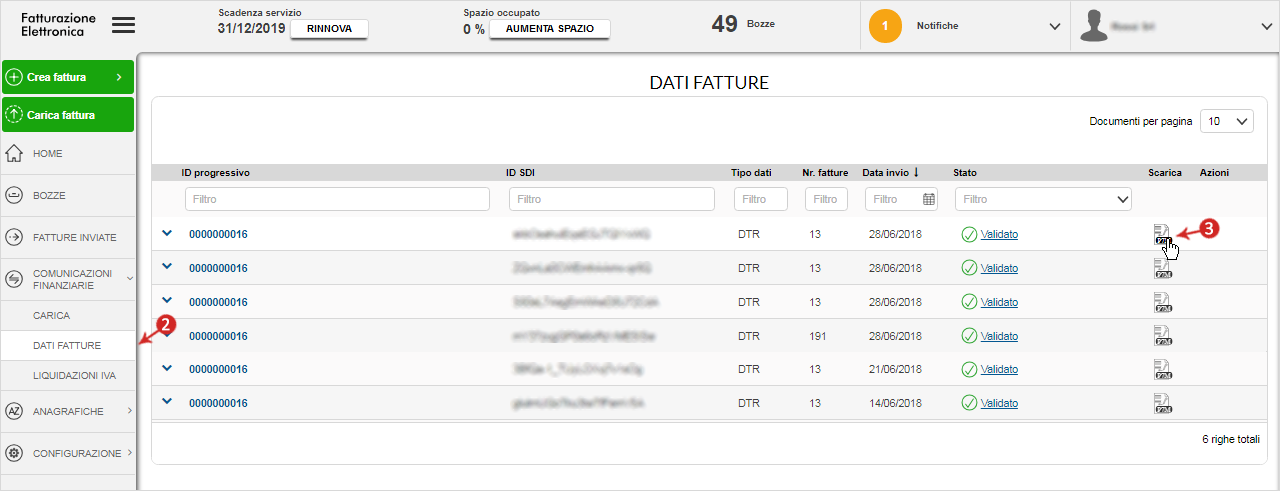Open the calendar icon in Data invio filter
The width and height of the screenshot is (1280, 491).
coord(929,199)
